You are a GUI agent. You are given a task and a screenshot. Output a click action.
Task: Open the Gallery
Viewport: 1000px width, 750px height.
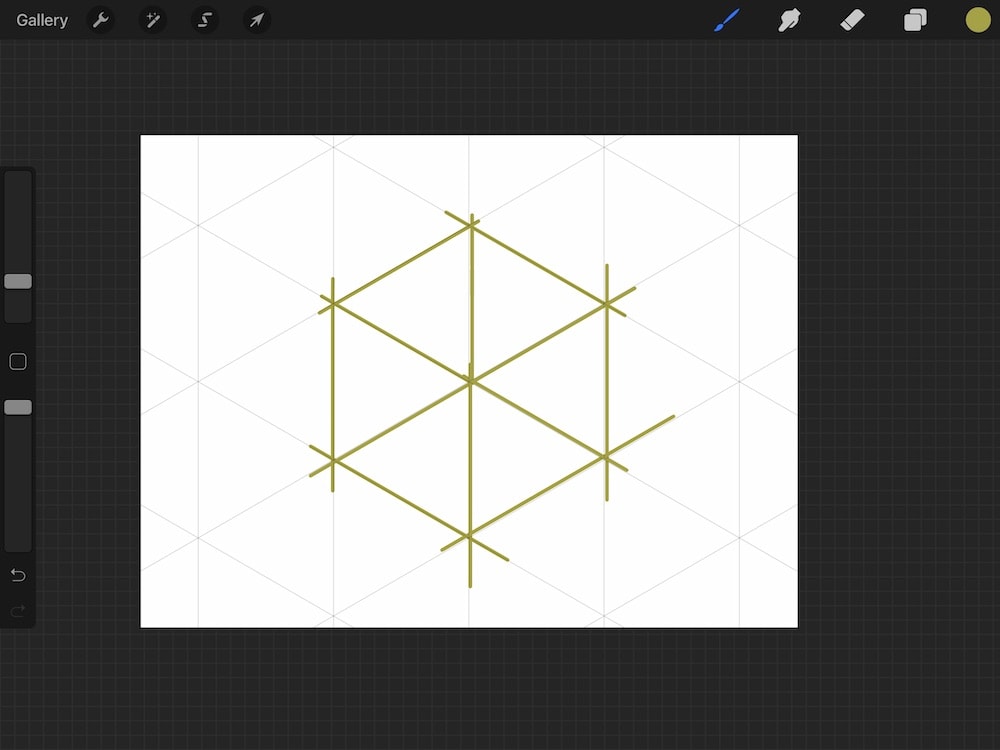click(42, 20)
